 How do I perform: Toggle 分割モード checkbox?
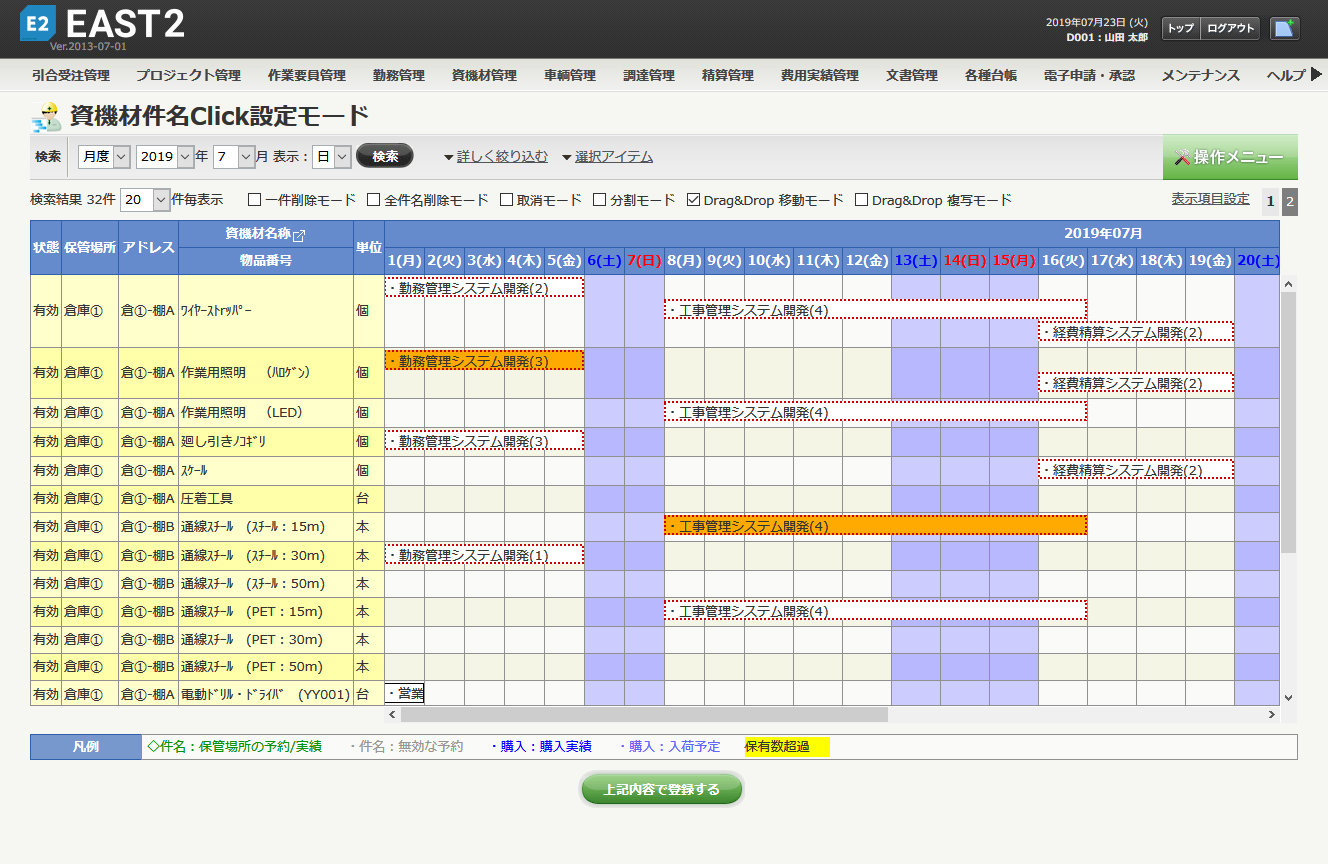point(600,200)
